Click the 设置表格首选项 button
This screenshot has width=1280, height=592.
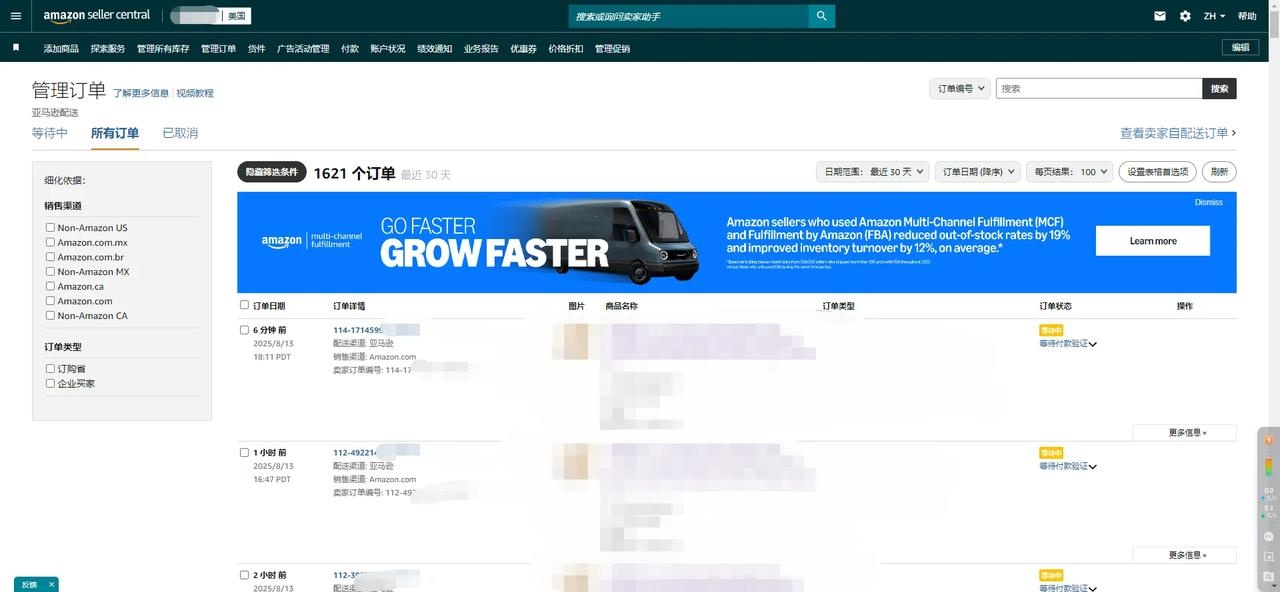click(x=1158, y=171)
